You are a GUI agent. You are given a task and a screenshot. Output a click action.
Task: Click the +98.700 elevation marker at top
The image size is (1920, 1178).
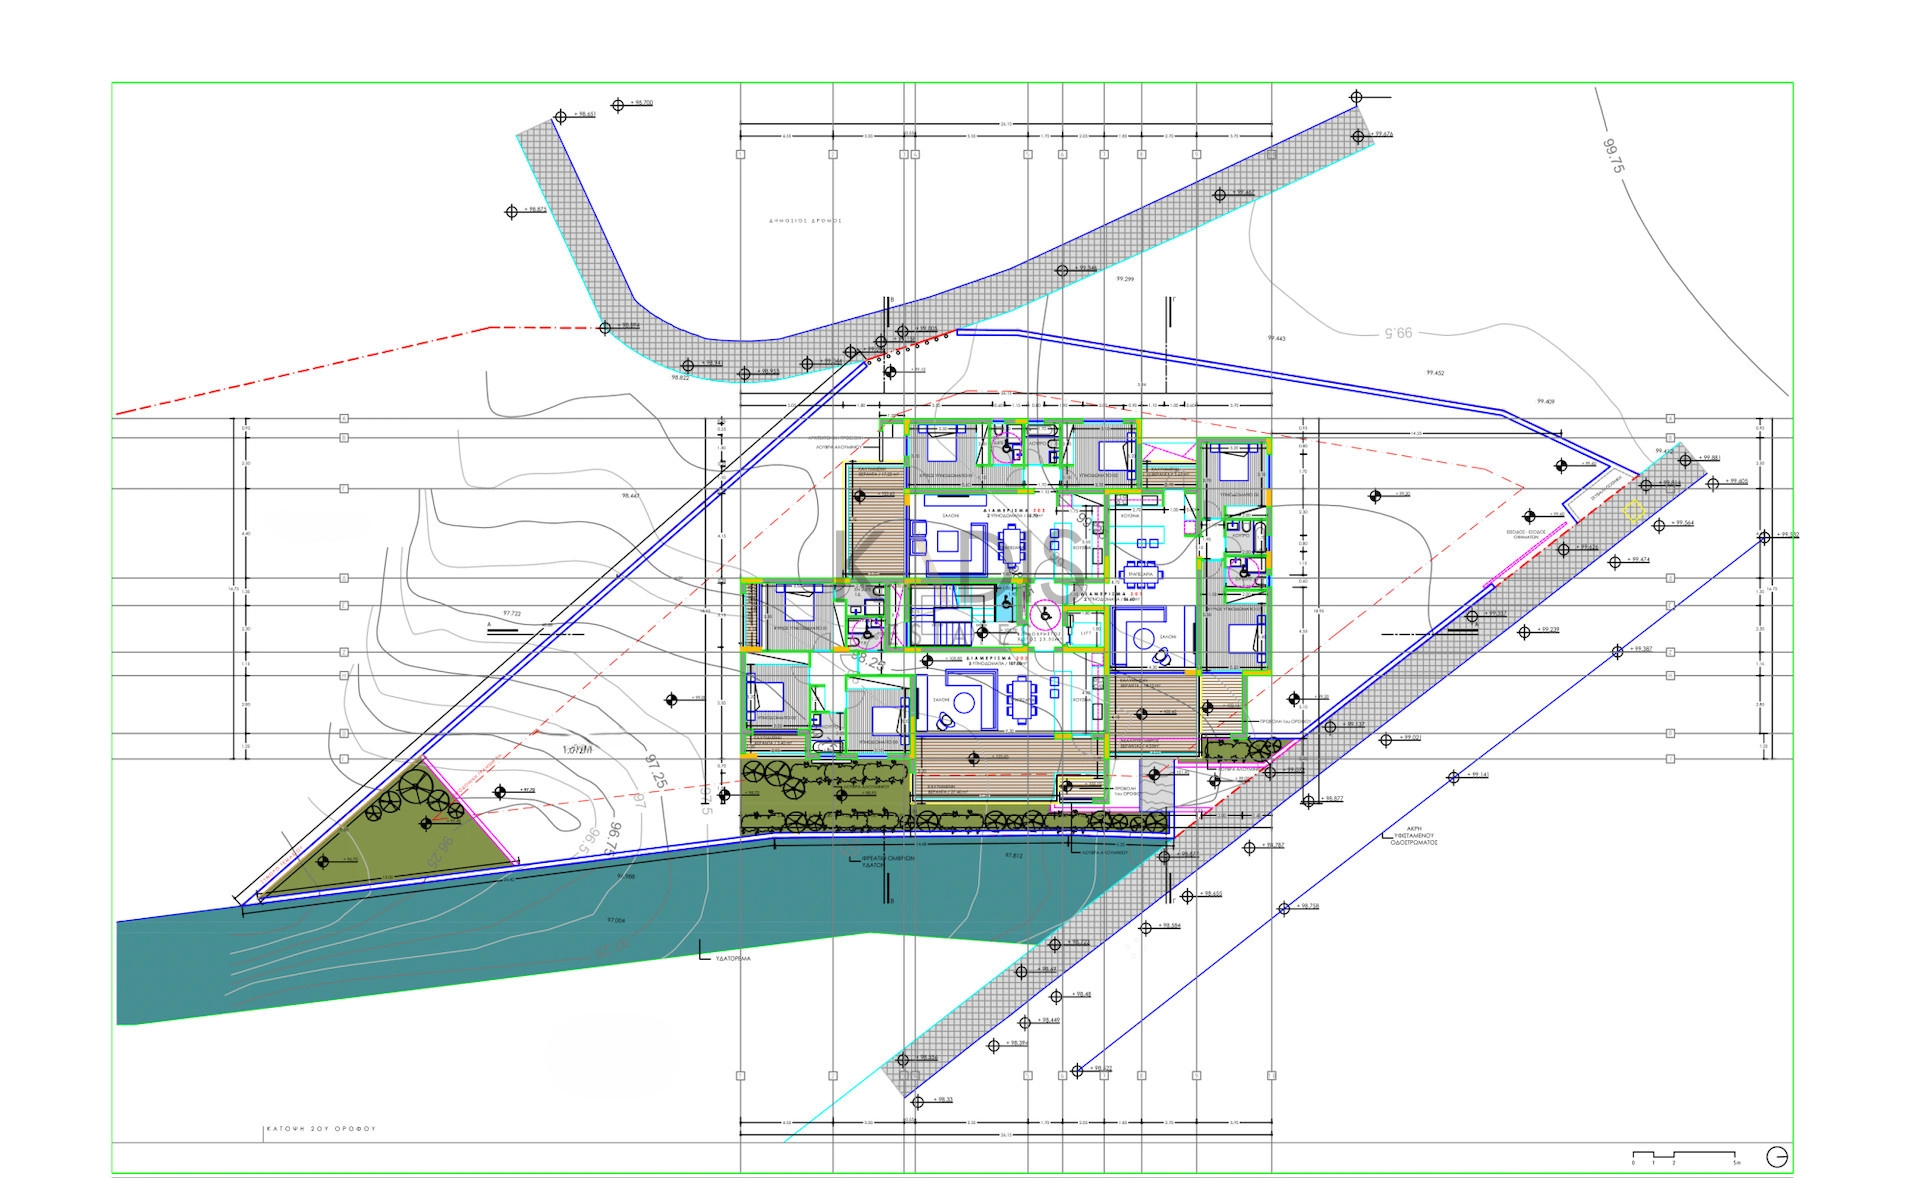(x=619, y=104)
